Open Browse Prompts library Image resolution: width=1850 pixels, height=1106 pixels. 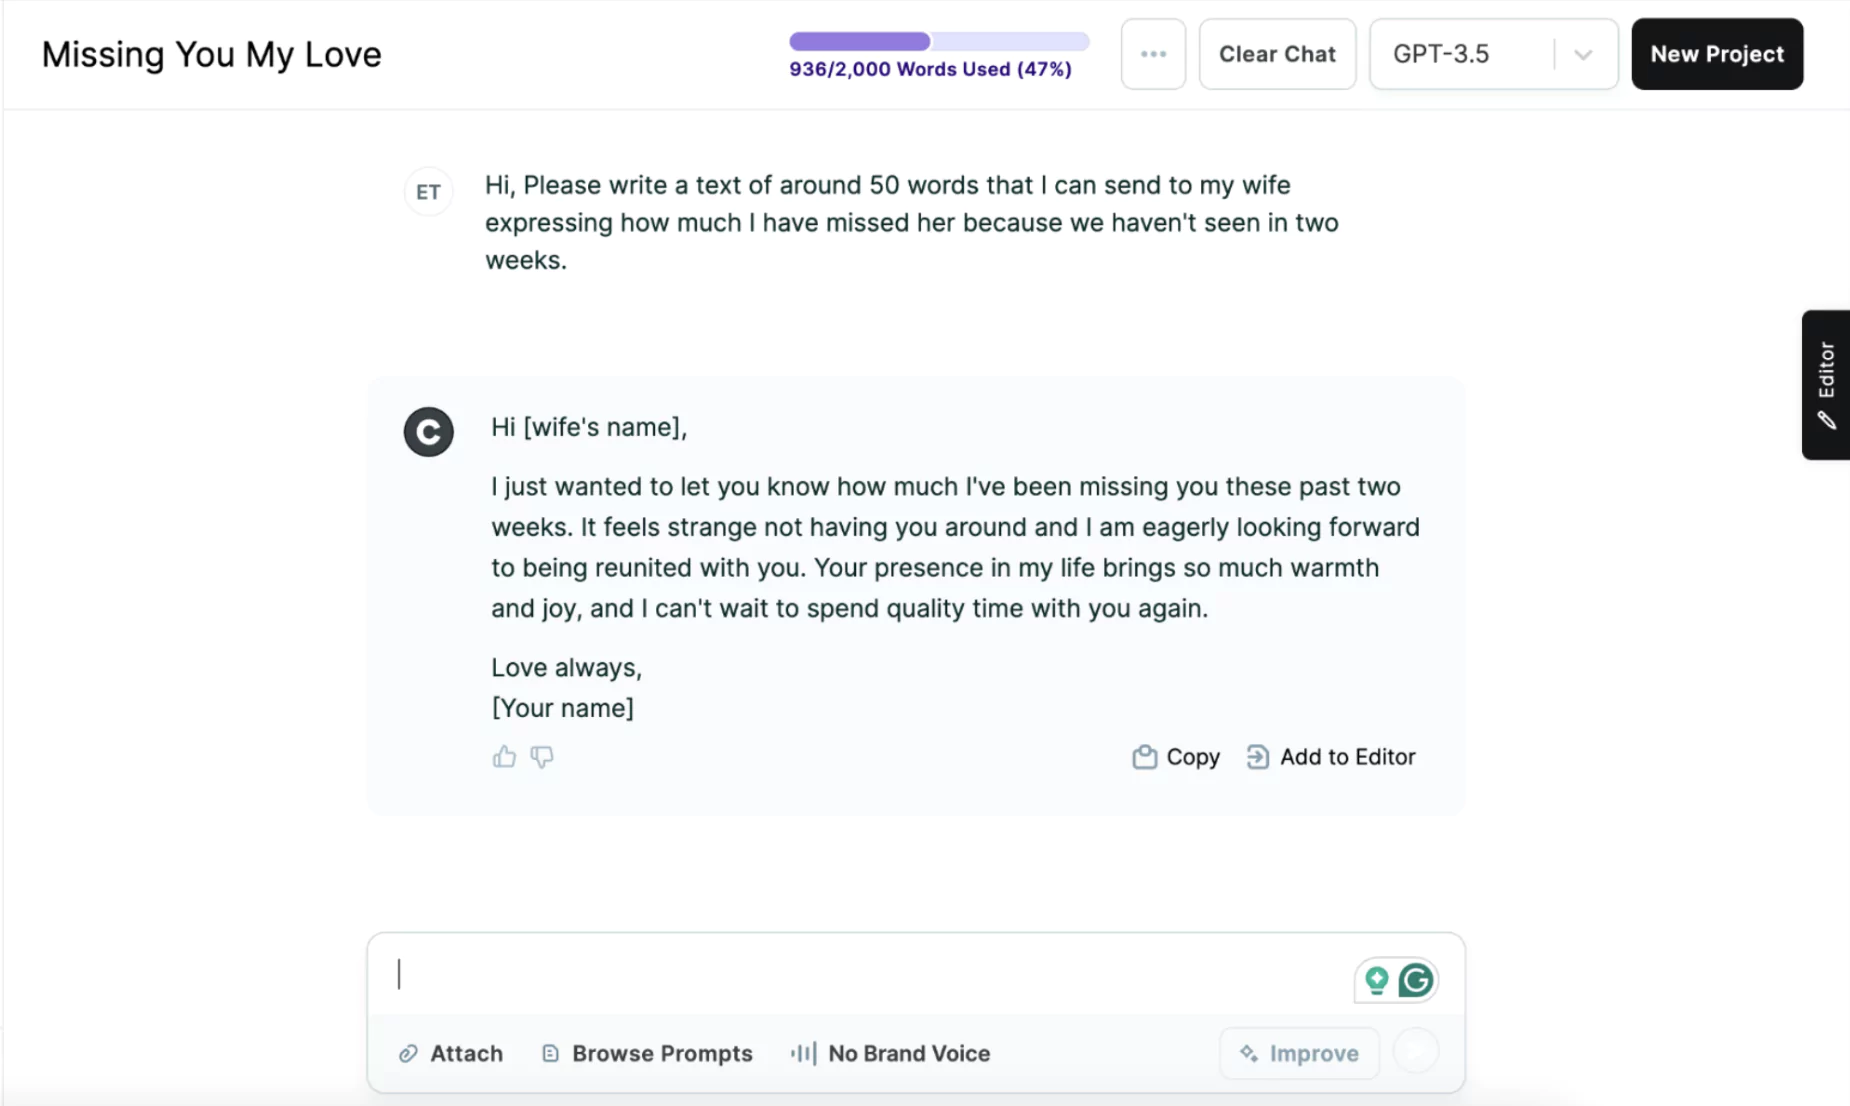pos(647,1053)
